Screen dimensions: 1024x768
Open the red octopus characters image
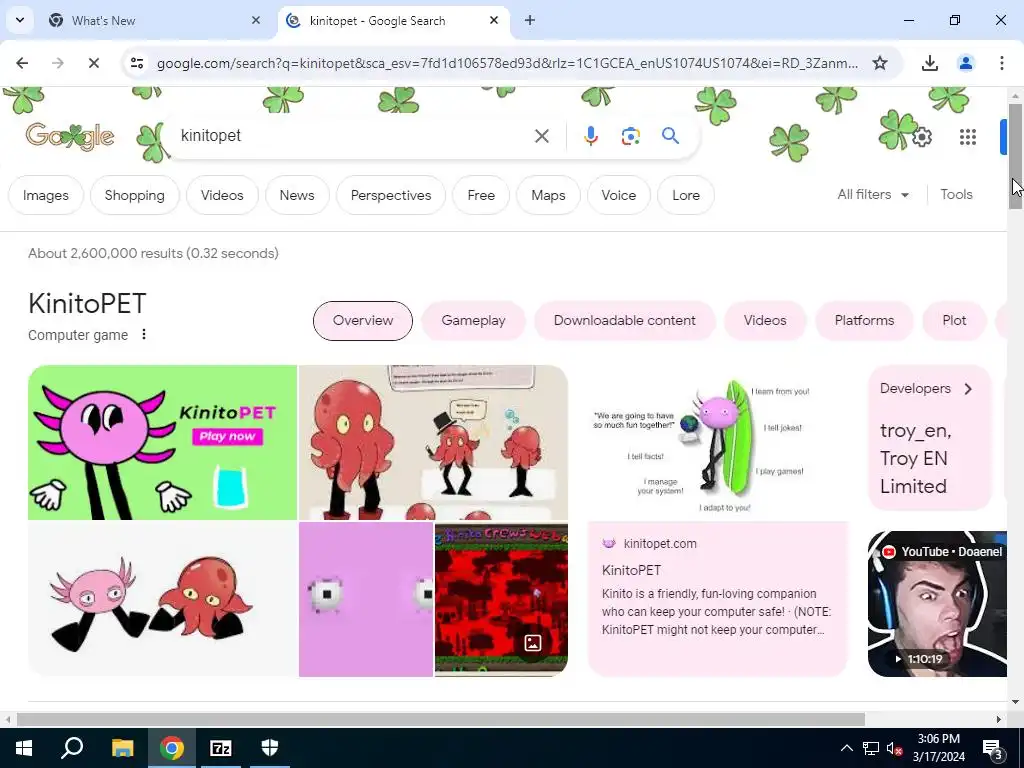[433, 442]
